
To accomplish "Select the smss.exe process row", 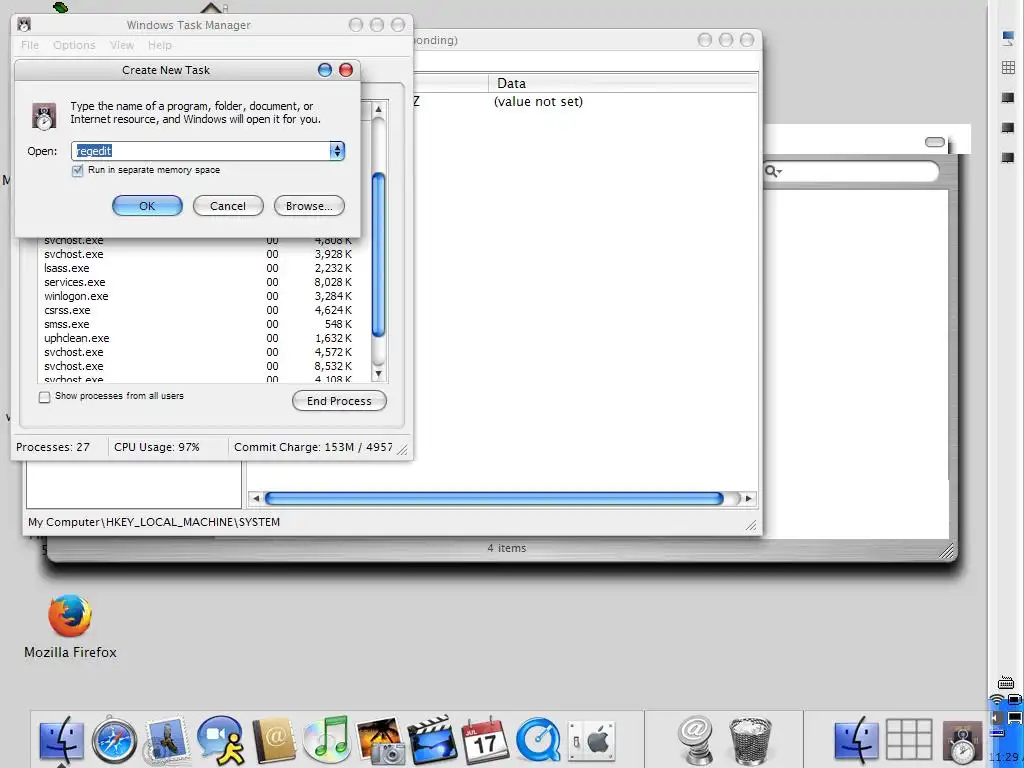I will pyautogui.click(x=198, y=325).
